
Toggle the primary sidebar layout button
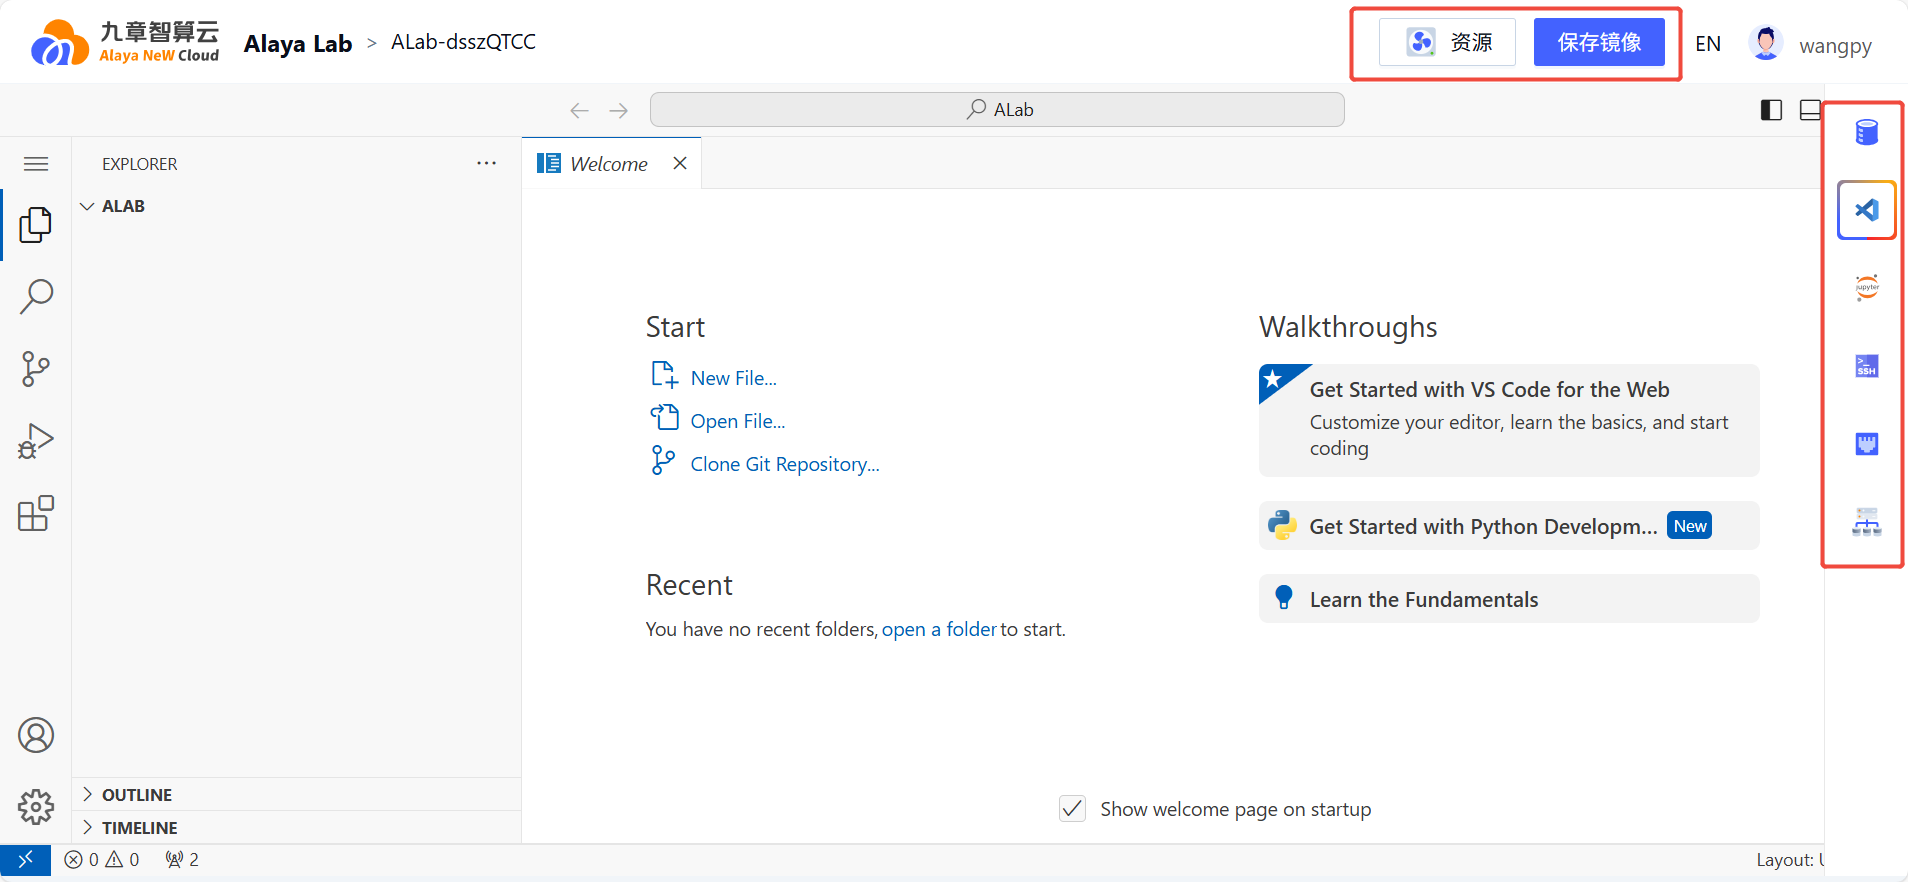(1771, 110)
